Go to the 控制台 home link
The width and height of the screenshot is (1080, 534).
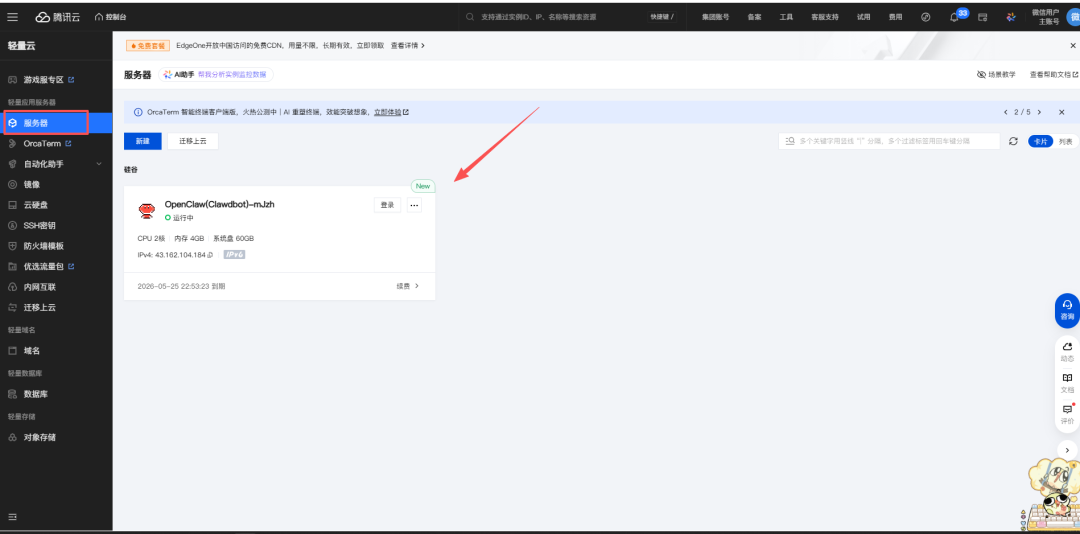click(x=111, y=17)
